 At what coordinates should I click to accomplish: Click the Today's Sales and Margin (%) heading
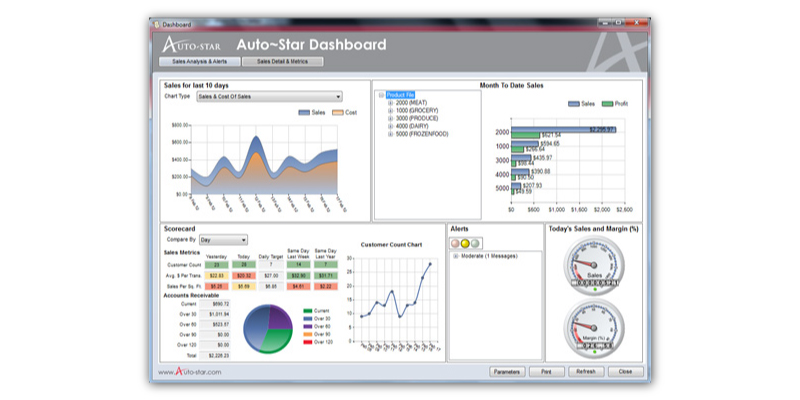point(593,229)
